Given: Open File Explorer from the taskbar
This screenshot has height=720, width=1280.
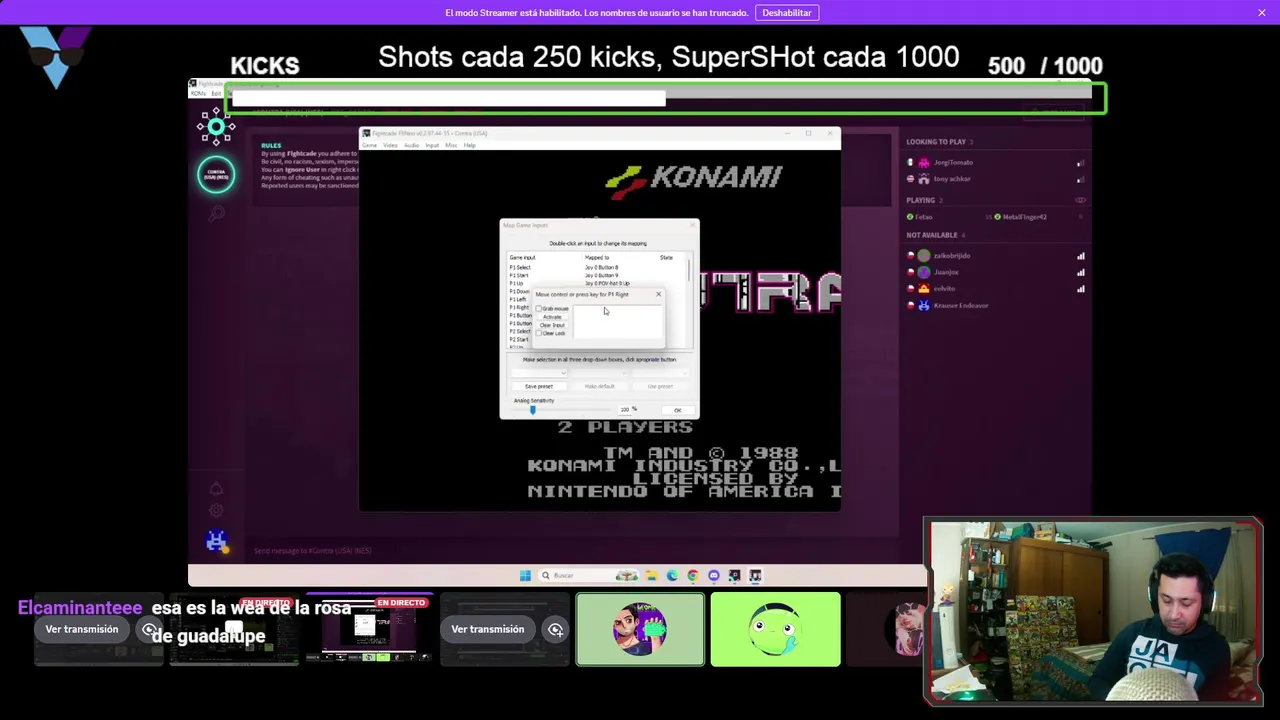Looking at the screenshot, I should [x=651, y=575].
